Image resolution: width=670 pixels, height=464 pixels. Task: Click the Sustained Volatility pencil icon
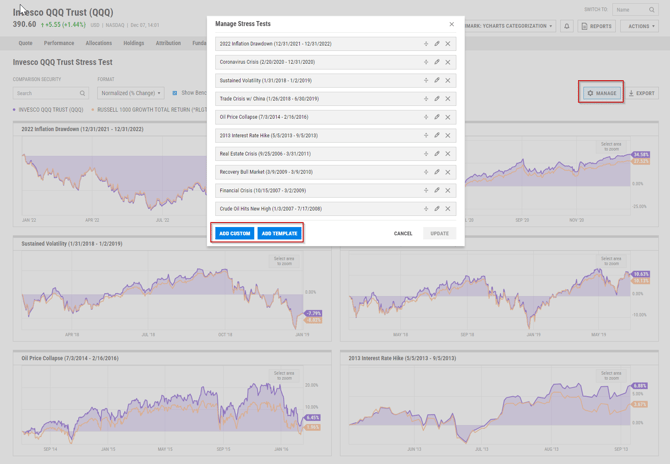(437, 80)
